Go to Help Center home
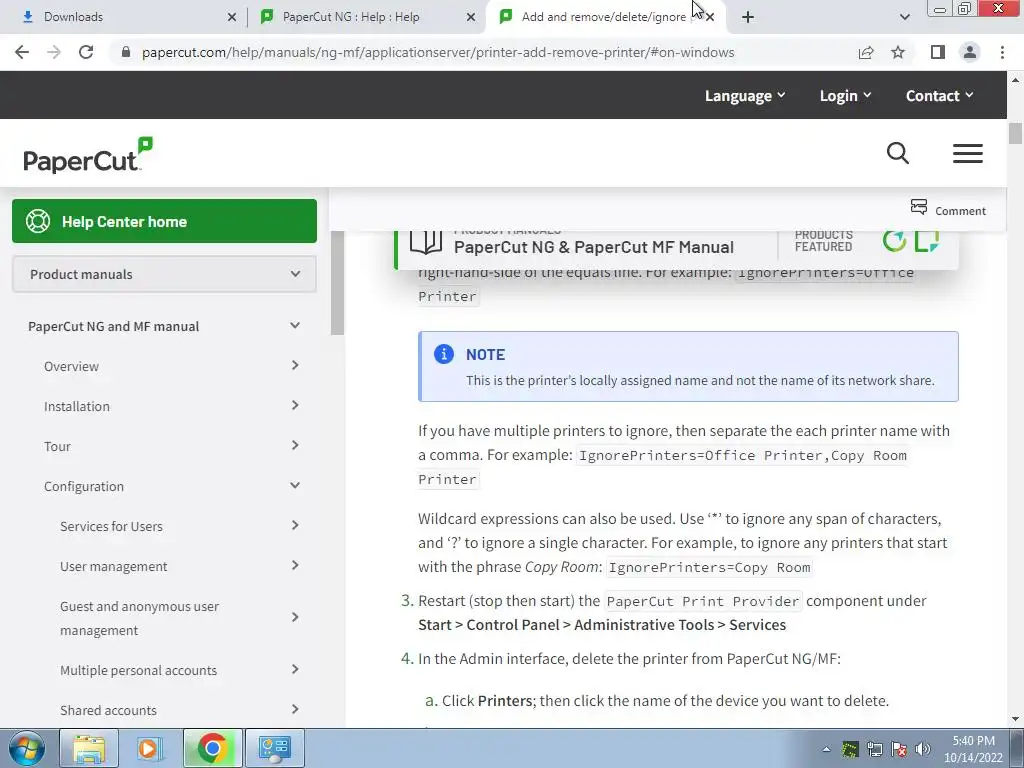Viewport: 1024px width, 768px height. [165, 221]
